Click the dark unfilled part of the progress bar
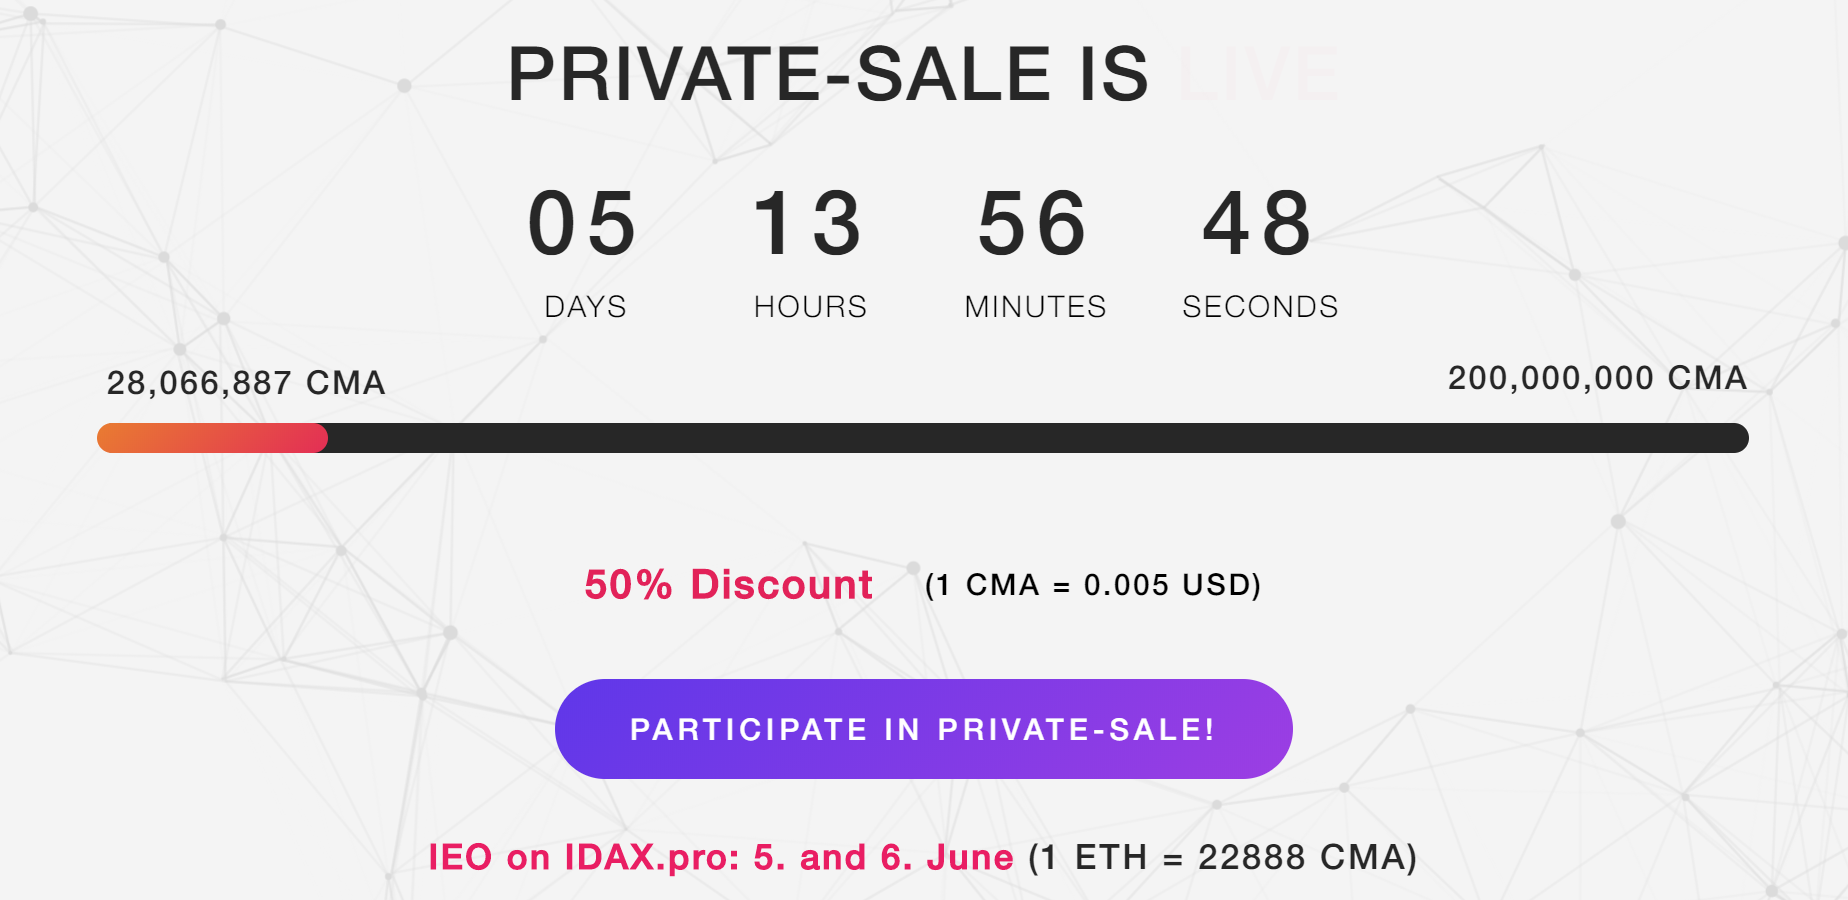 [1038, 438]
